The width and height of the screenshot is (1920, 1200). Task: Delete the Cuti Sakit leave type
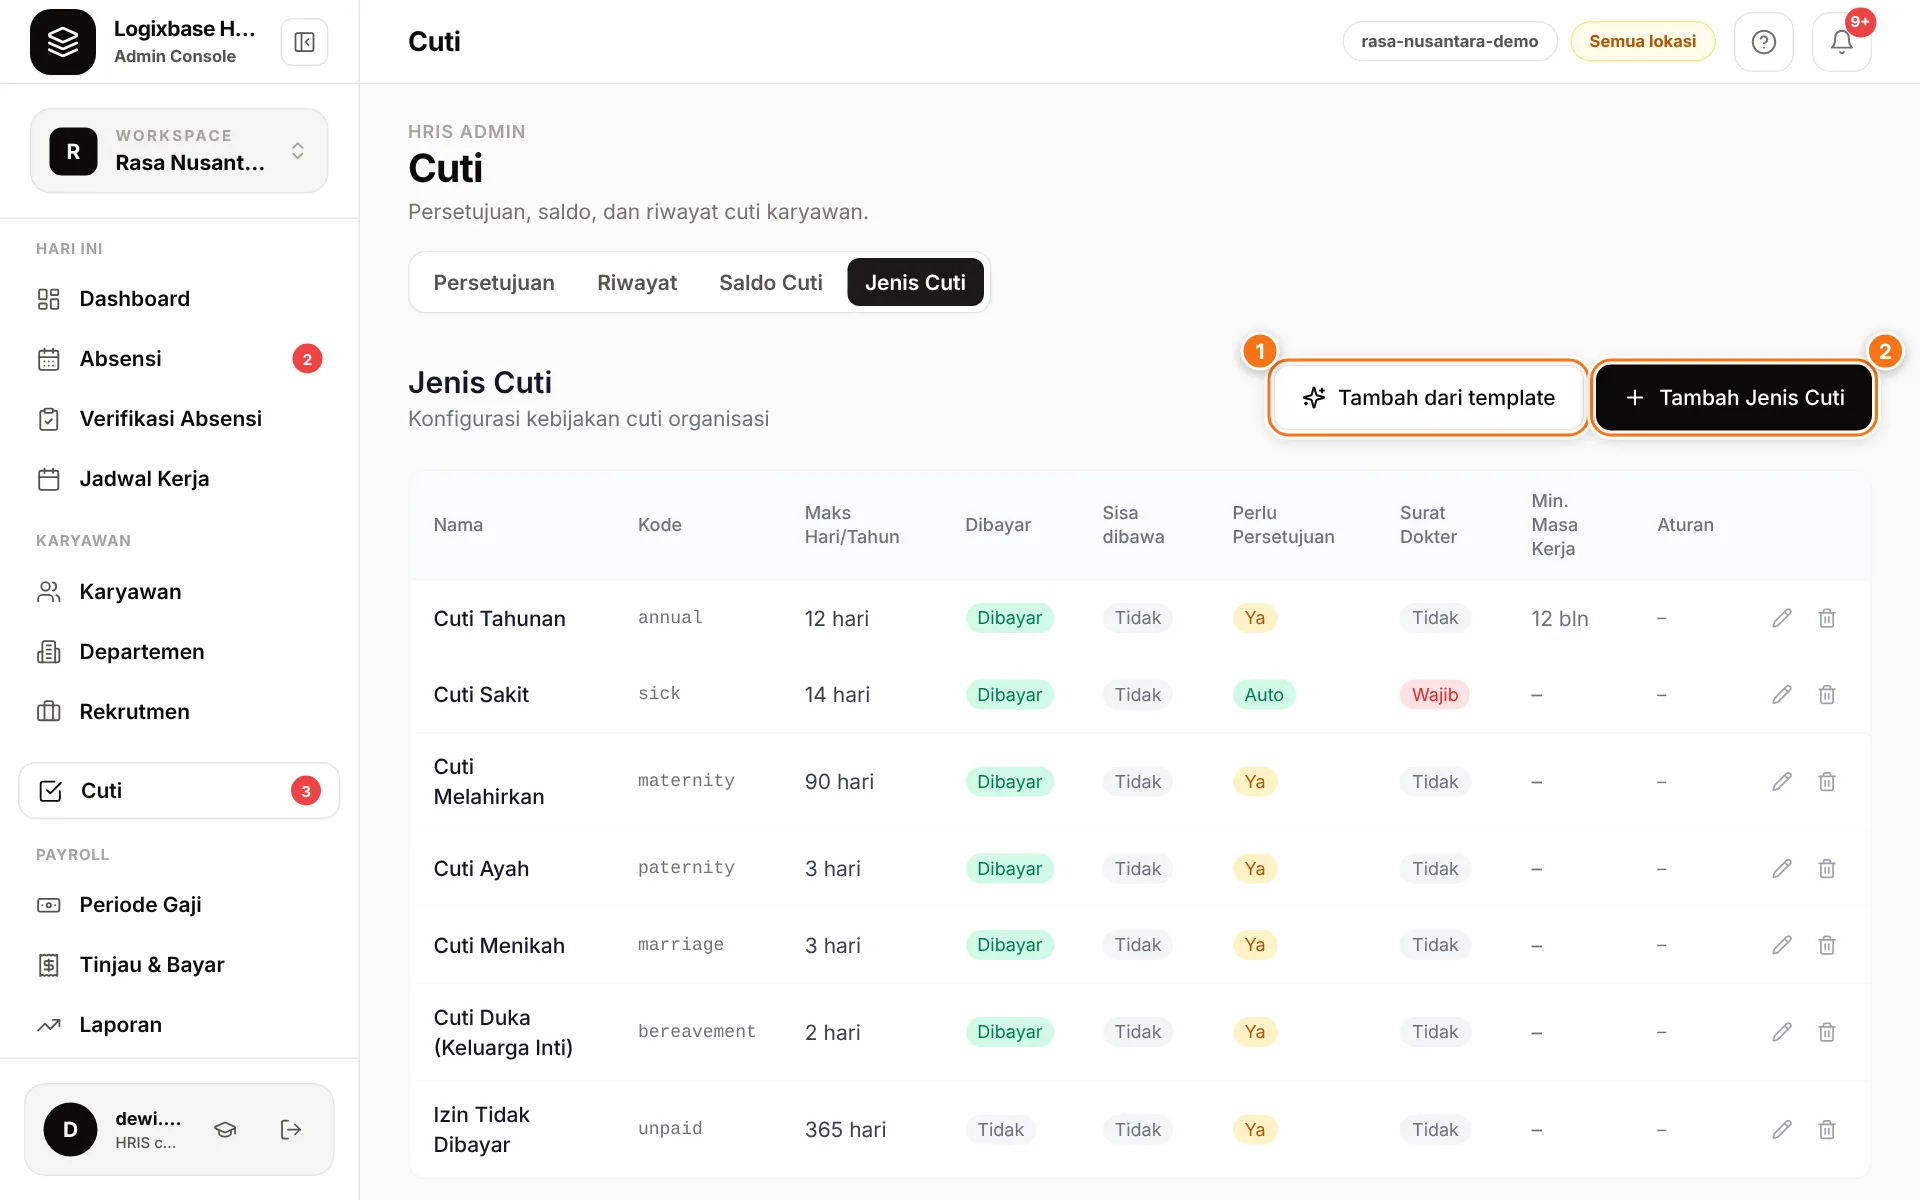[1826, 695]
